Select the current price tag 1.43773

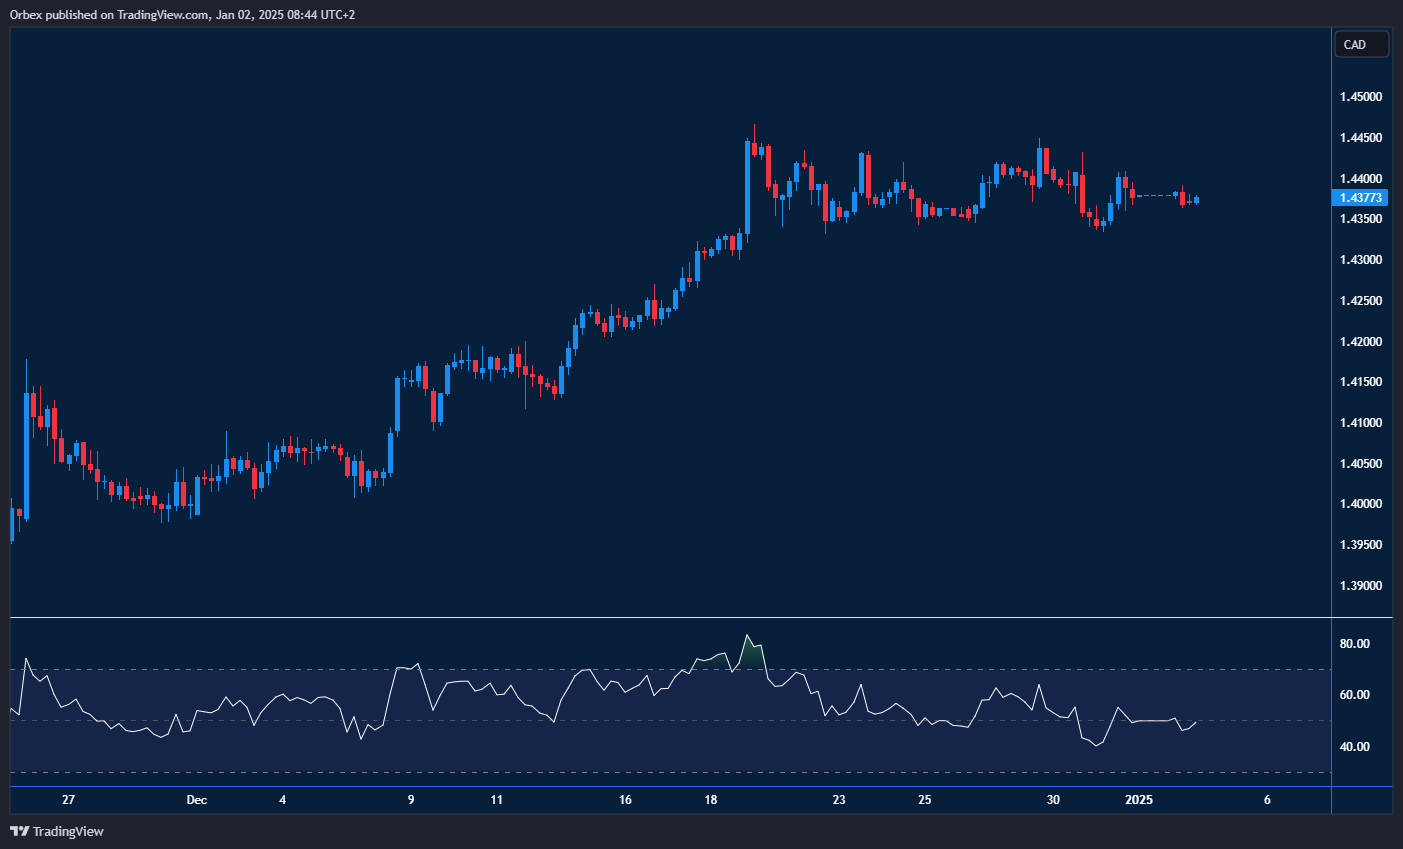[1361, 198]
